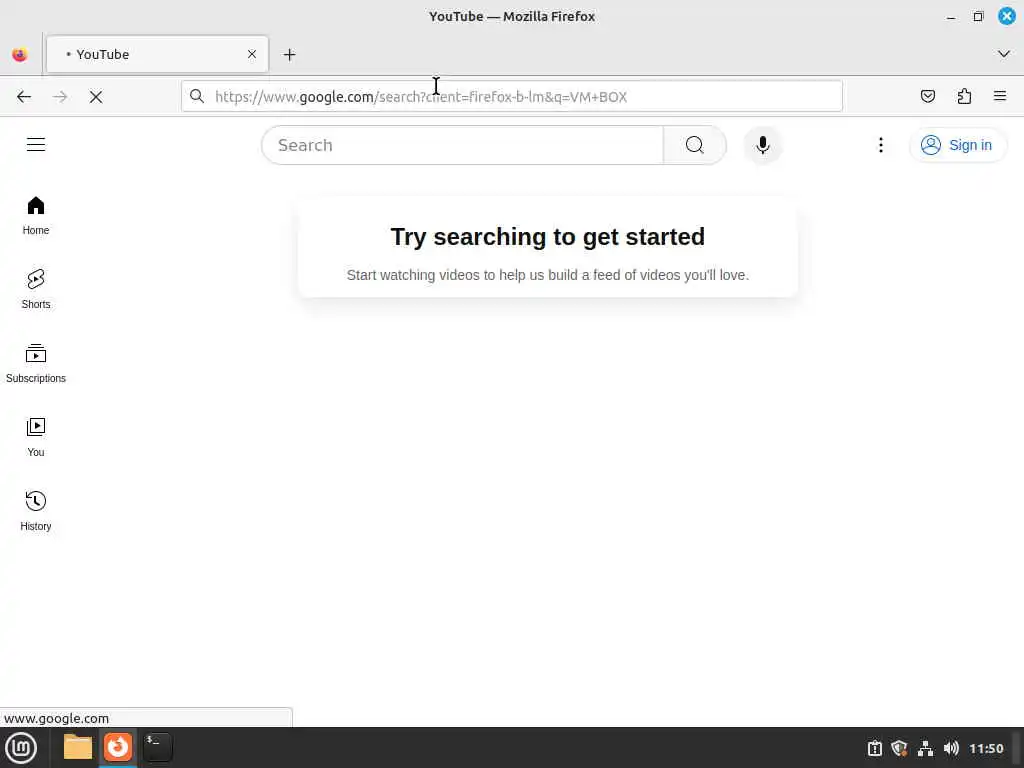Select the YouTube browser tab

tap(157, 54)
